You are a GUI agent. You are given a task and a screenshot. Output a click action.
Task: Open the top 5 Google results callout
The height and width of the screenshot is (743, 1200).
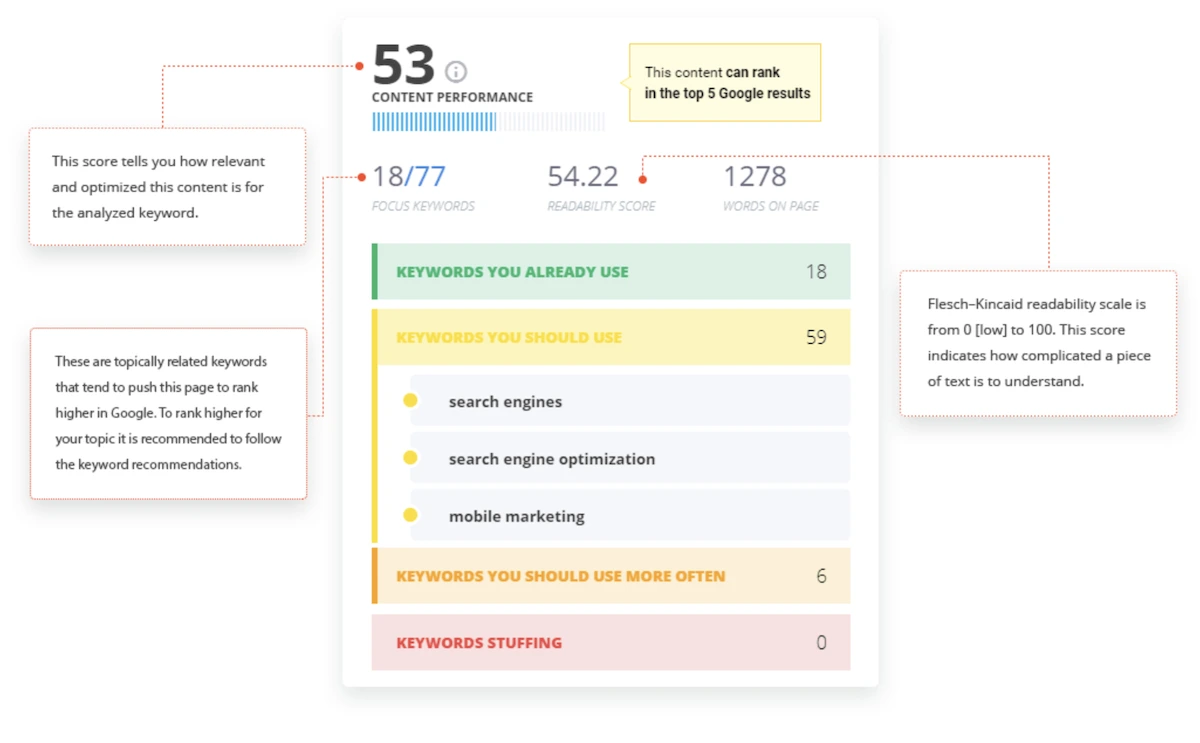click(x=724, y=82)
